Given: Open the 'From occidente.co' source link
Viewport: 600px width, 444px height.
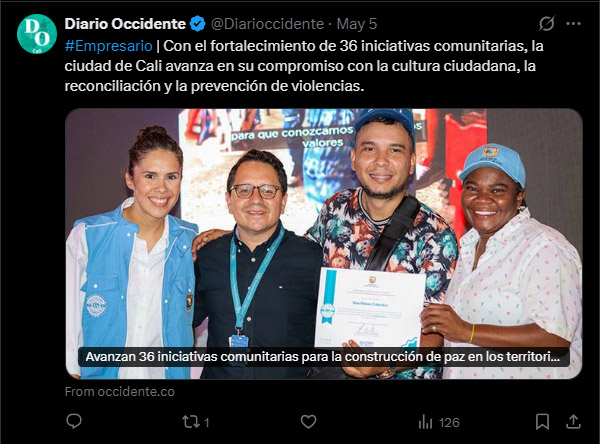Looking at the screenshot, I should pyautogui.click(x=120, y=392).
